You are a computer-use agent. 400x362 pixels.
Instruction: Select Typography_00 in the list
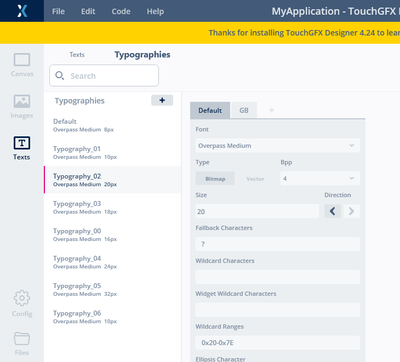coord(113,234)
